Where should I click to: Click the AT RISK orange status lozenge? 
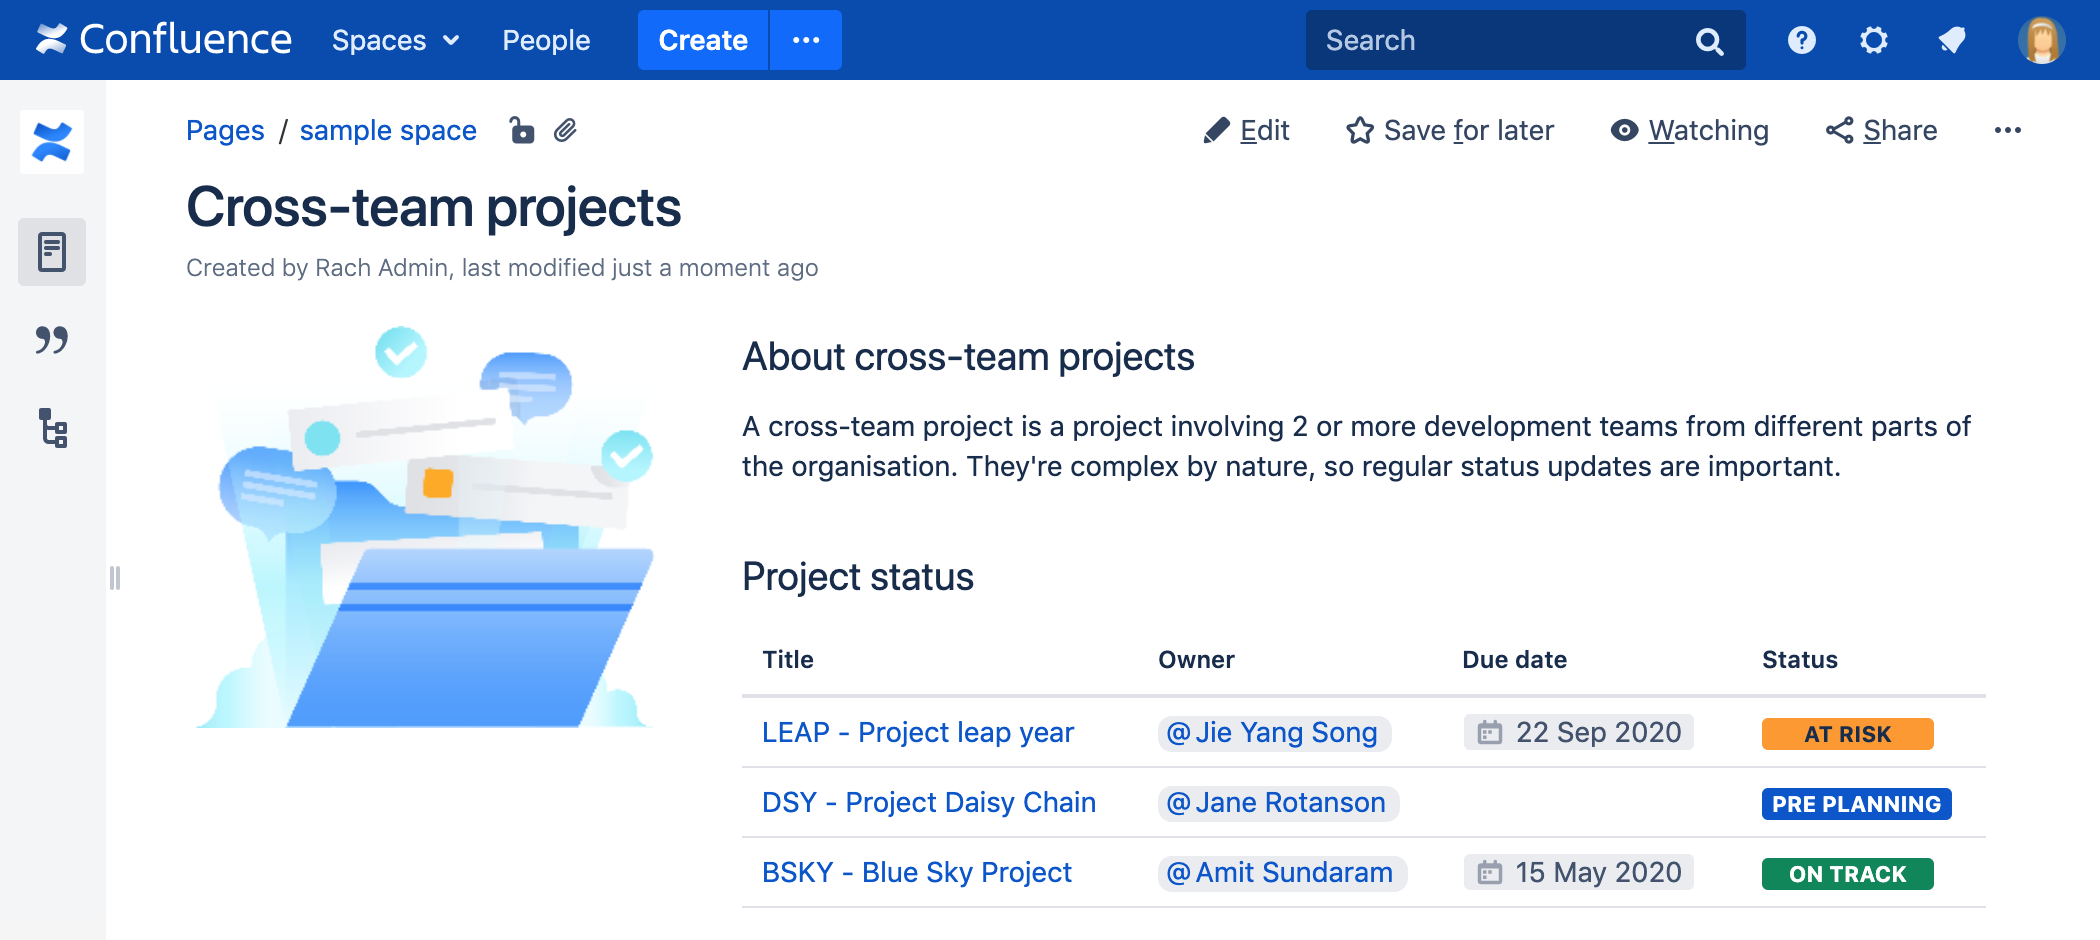click(x=1847, y=734)
